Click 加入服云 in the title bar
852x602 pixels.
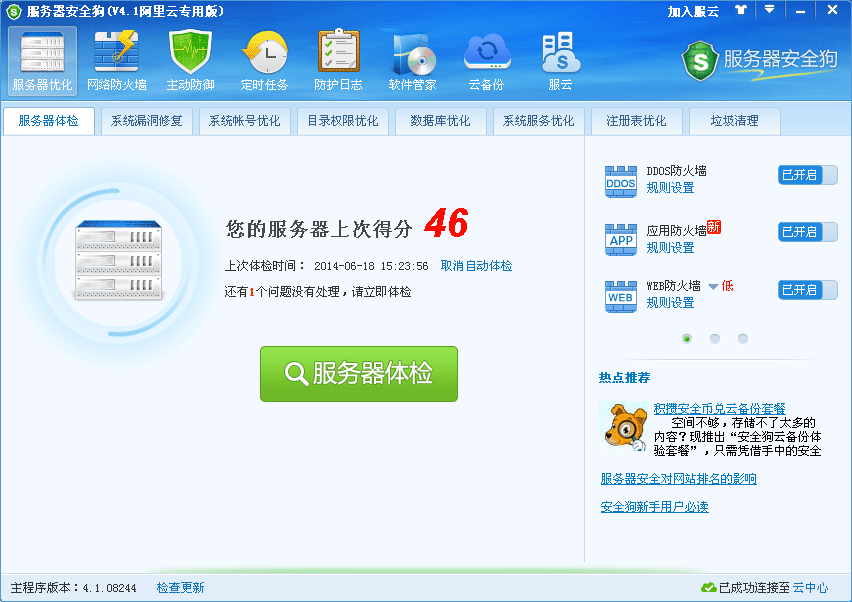click(x=693, y=11)
